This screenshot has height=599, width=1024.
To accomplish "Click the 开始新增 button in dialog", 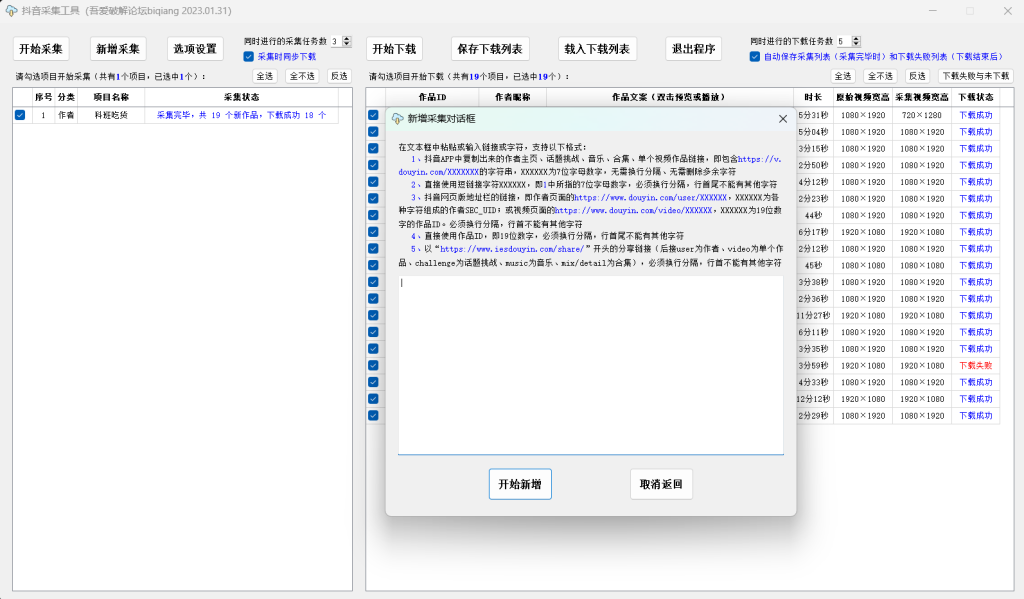I will 520,484.
